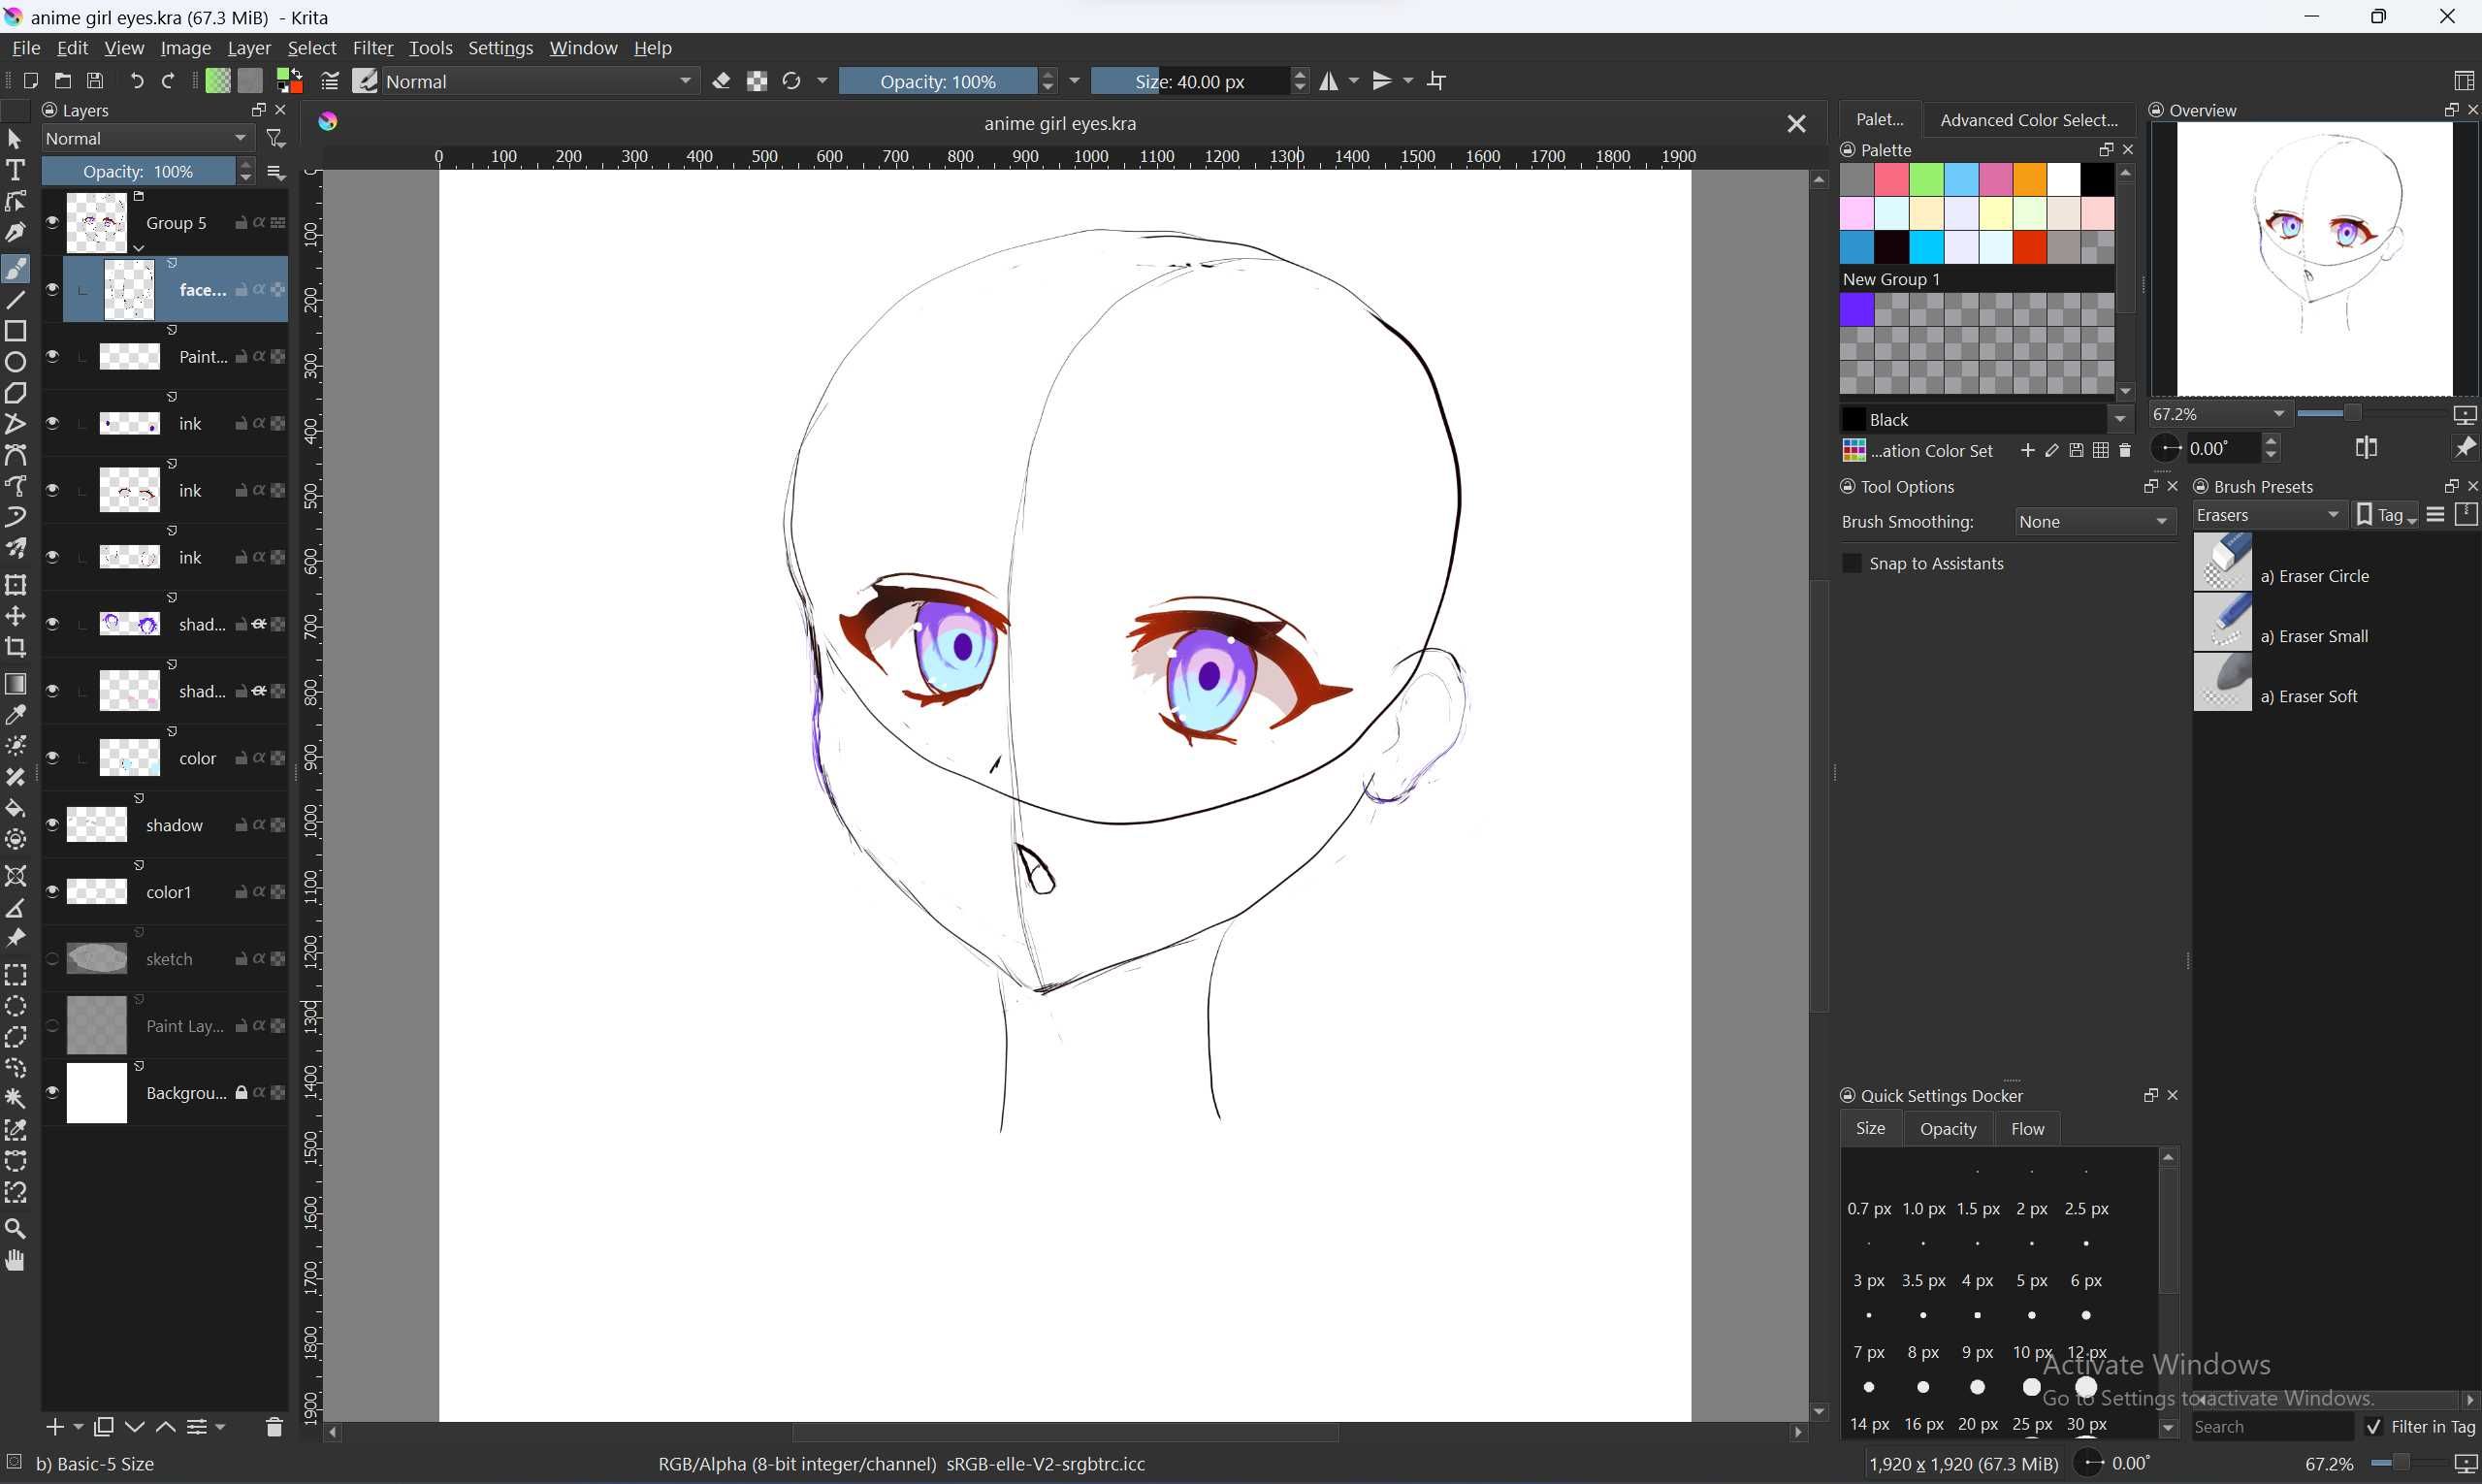The width and height of the screenshot is (2482, 1484).
Task: Open the brush blending mode Normal dropdown
Action: [x=540, y=81]
